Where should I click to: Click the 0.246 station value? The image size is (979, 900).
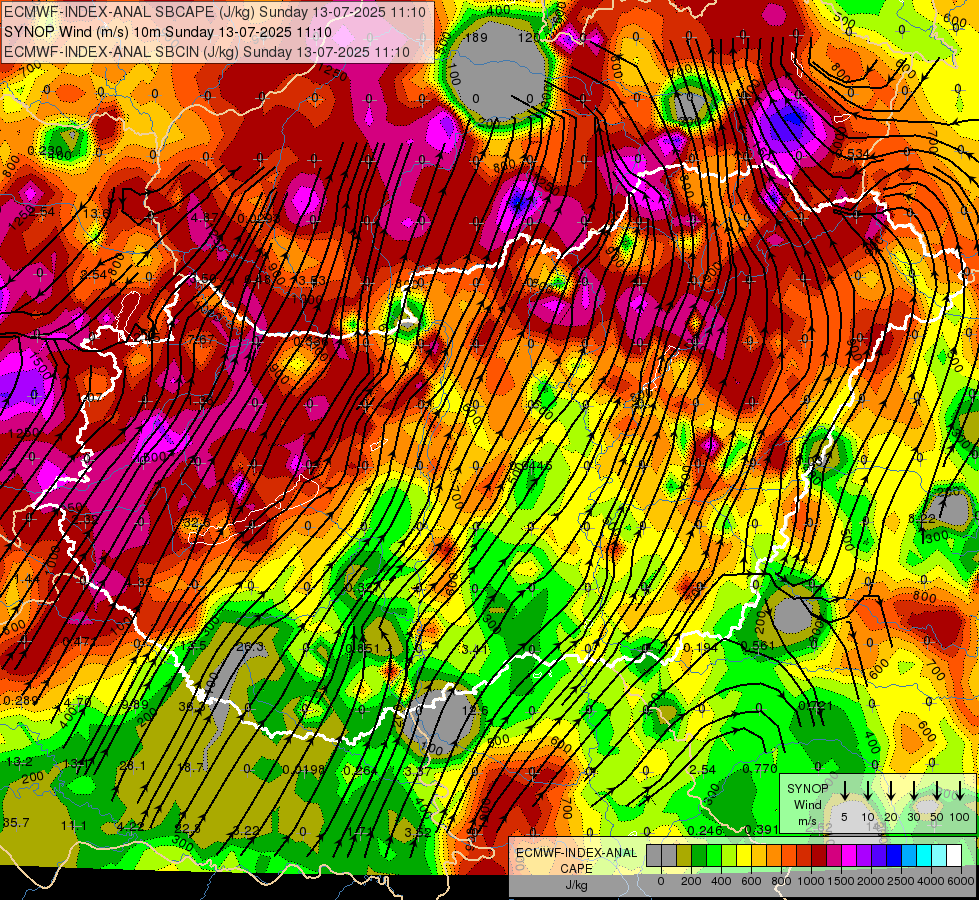(705, 830)
